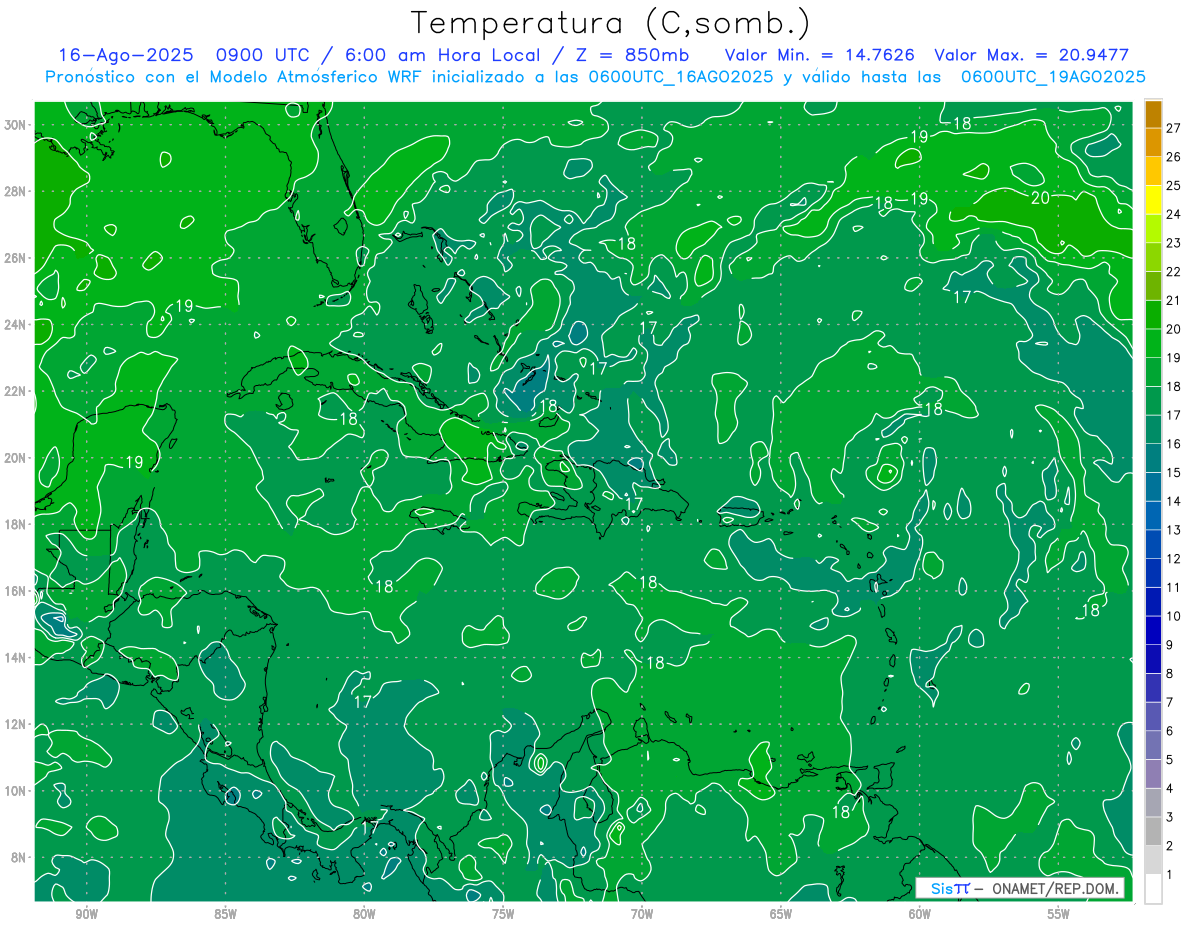
Task: Click the "1" label on the color scale
Action: 1170,875
